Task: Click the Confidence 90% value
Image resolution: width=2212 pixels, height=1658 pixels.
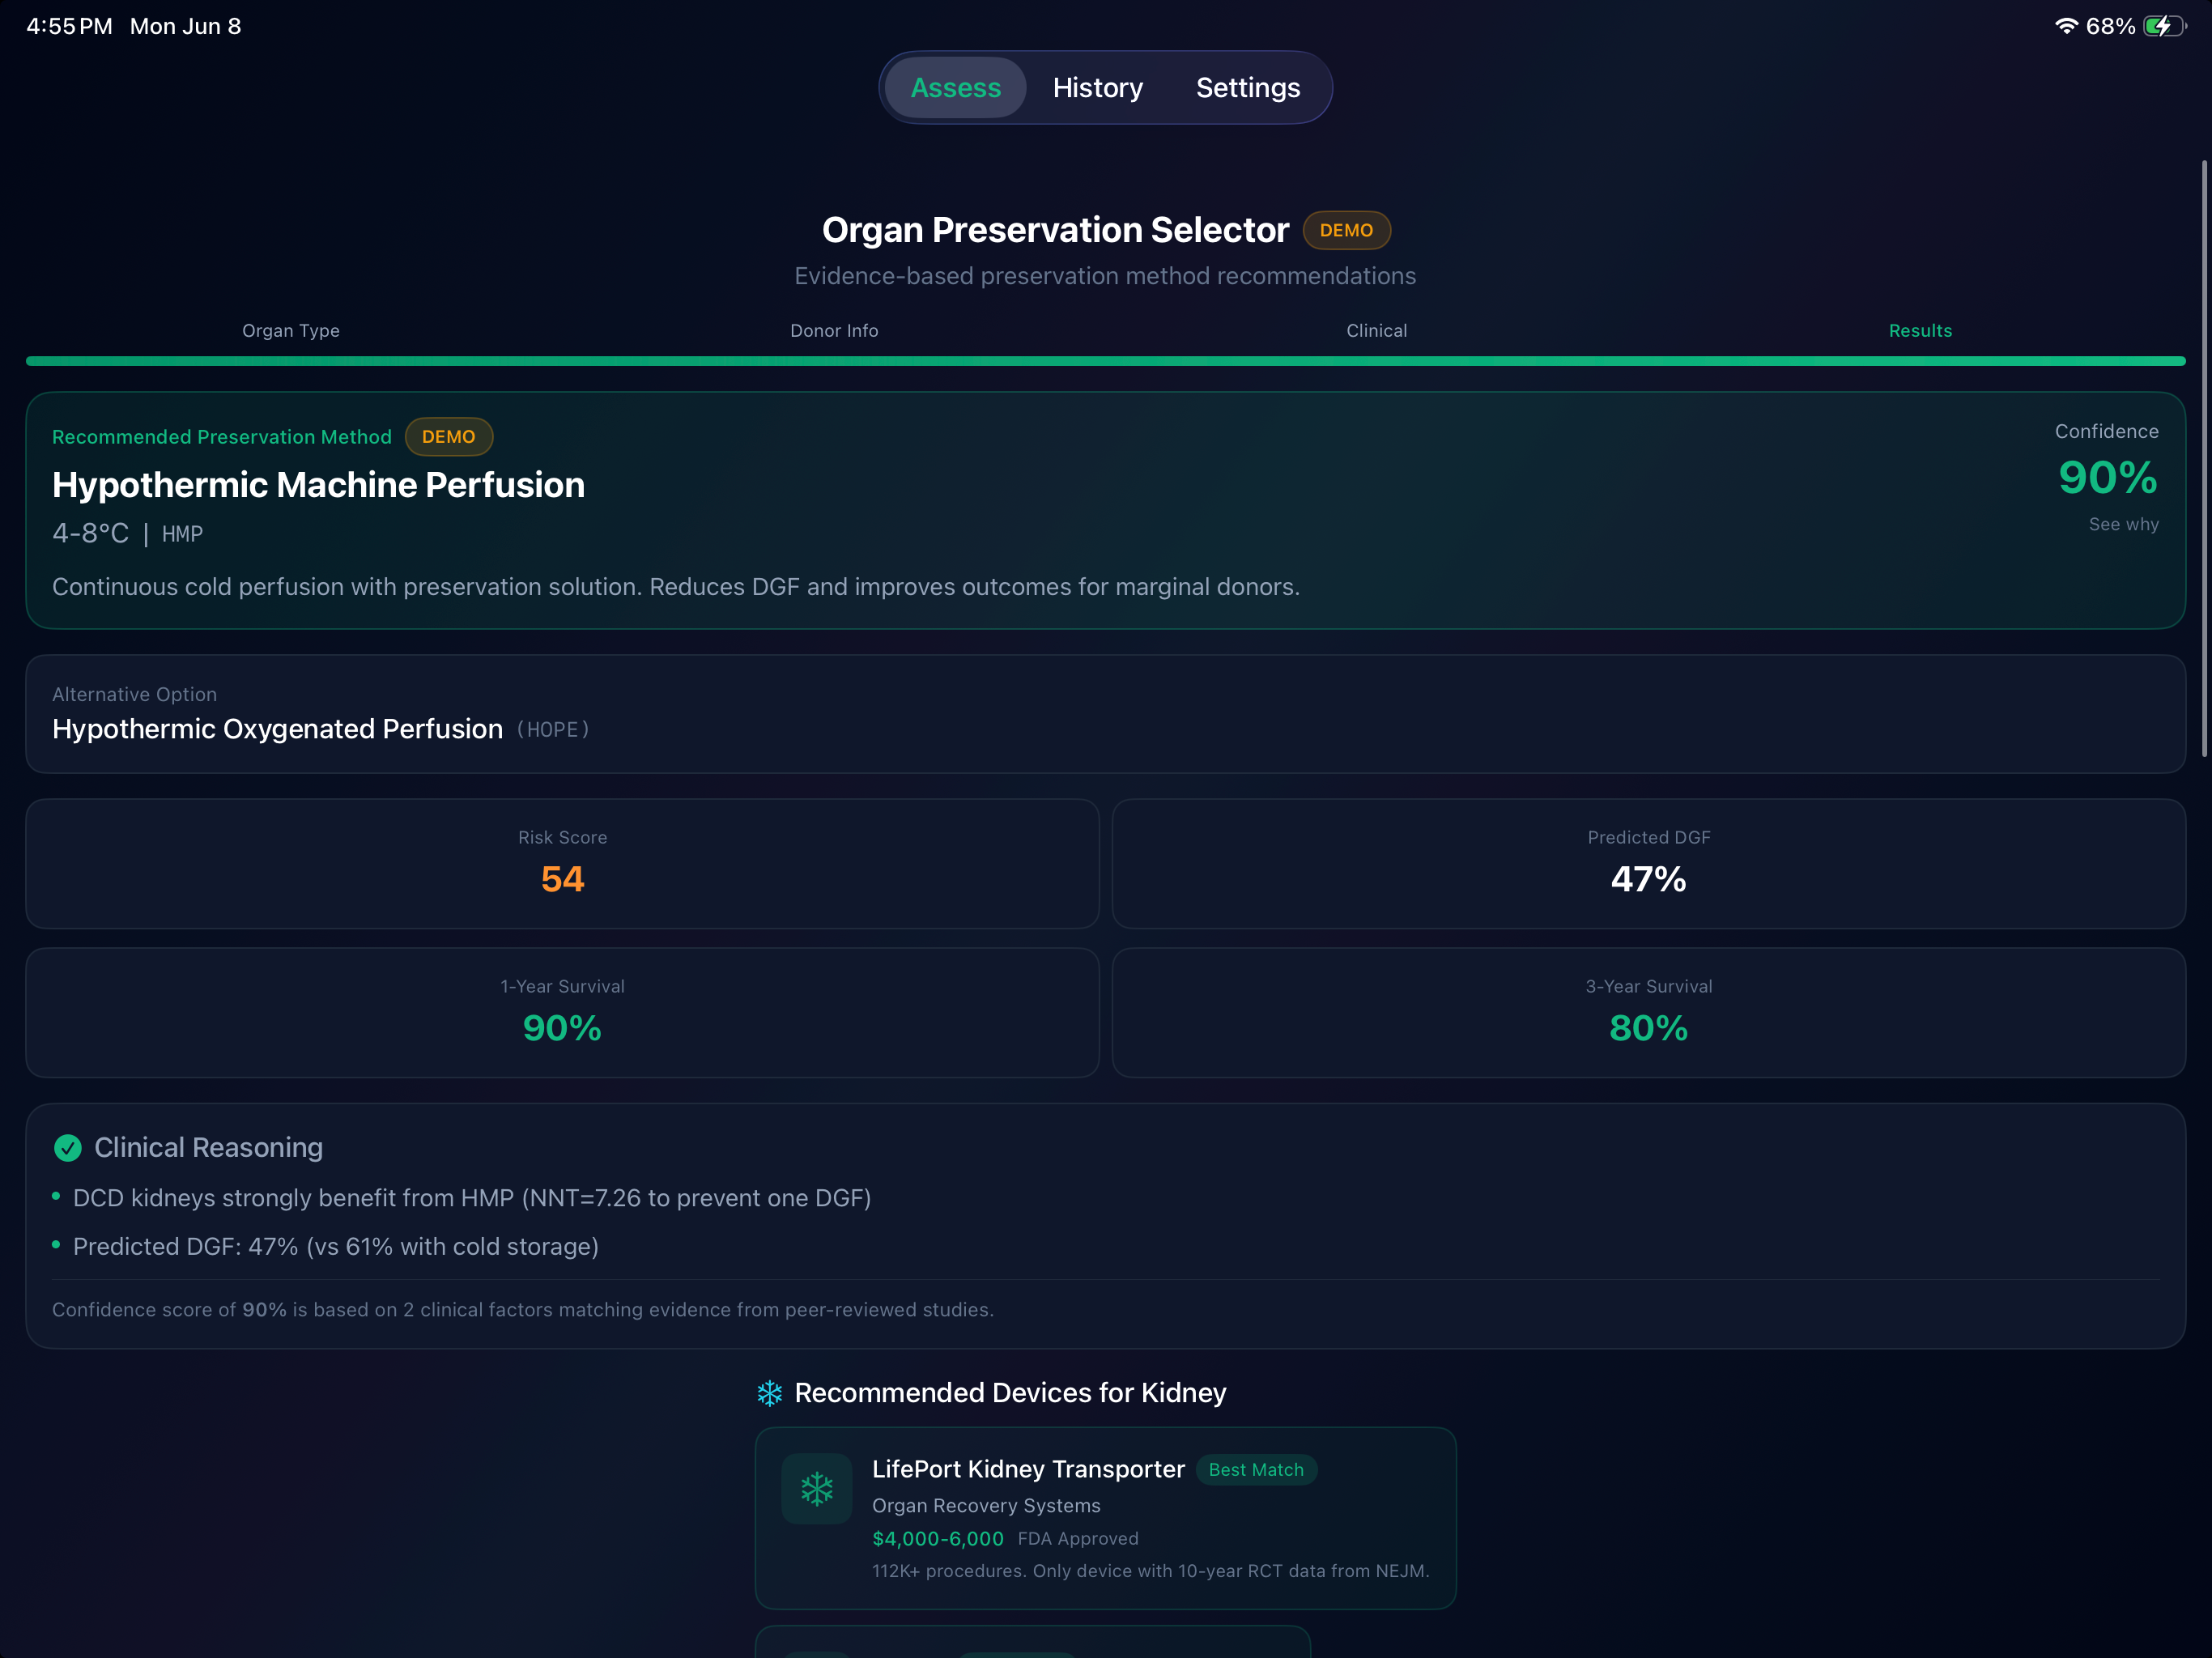Action: tap(2108, 478)
